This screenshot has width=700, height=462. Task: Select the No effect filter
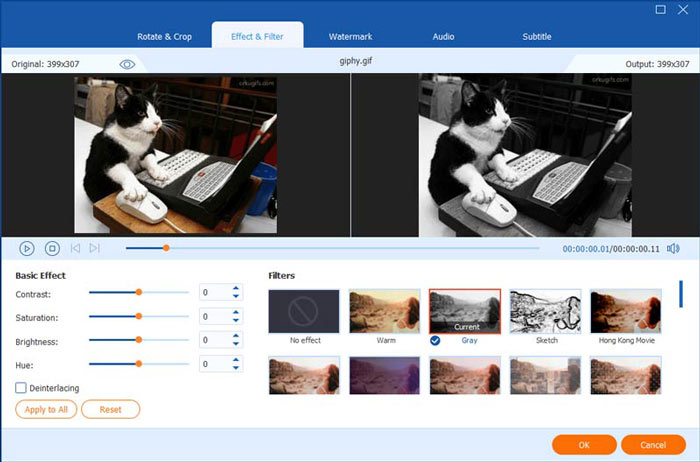(304, 311)
